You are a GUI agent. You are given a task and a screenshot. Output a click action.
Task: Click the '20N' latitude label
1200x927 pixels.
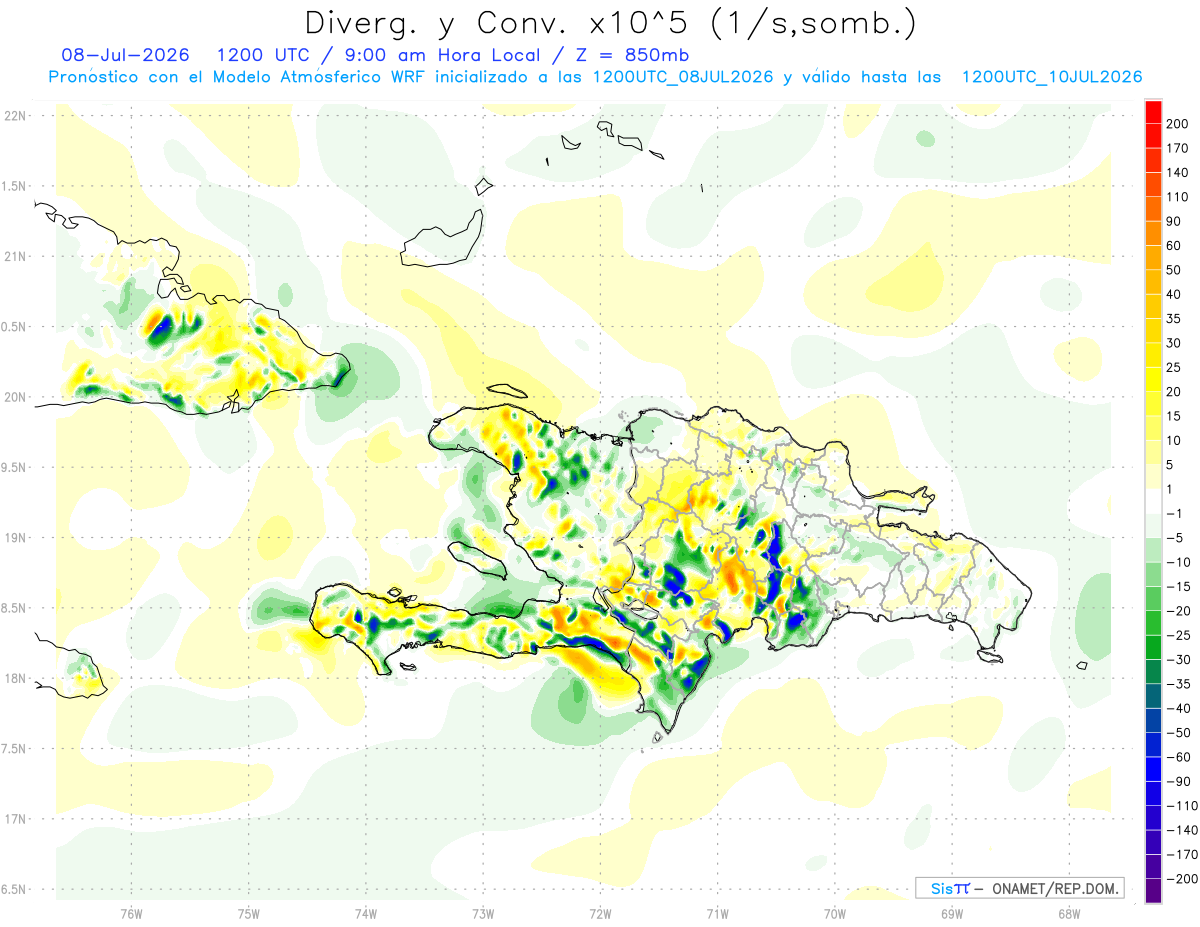click(14, 397)
